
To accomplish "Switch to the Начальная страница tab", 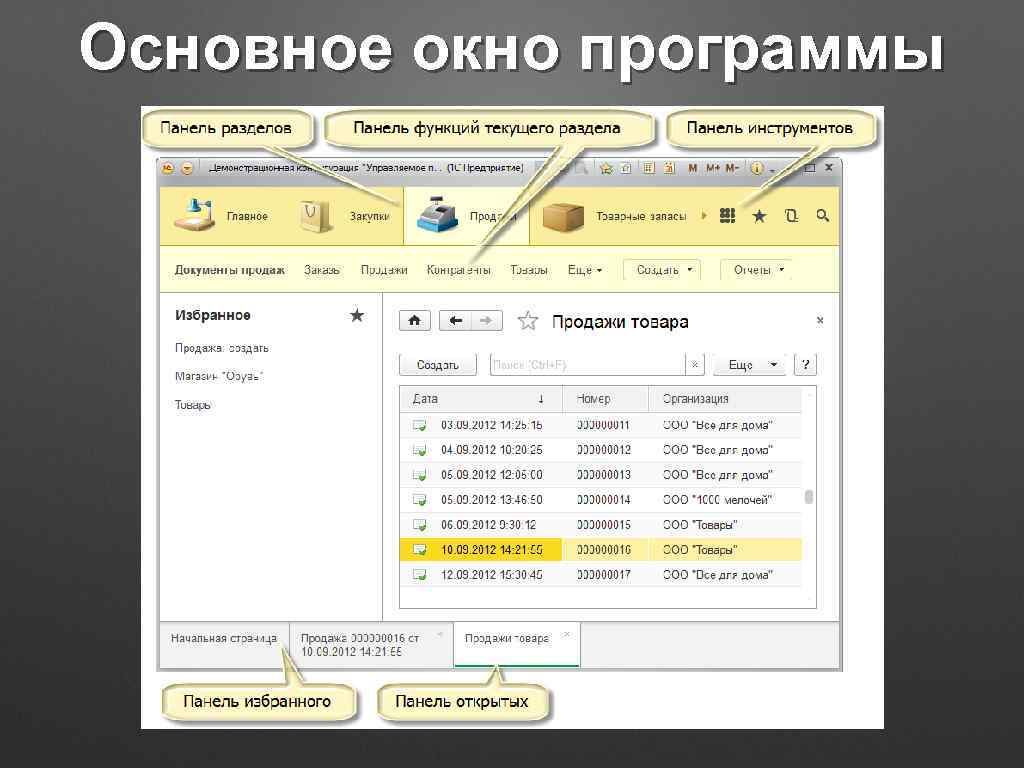I will point(222,640).
